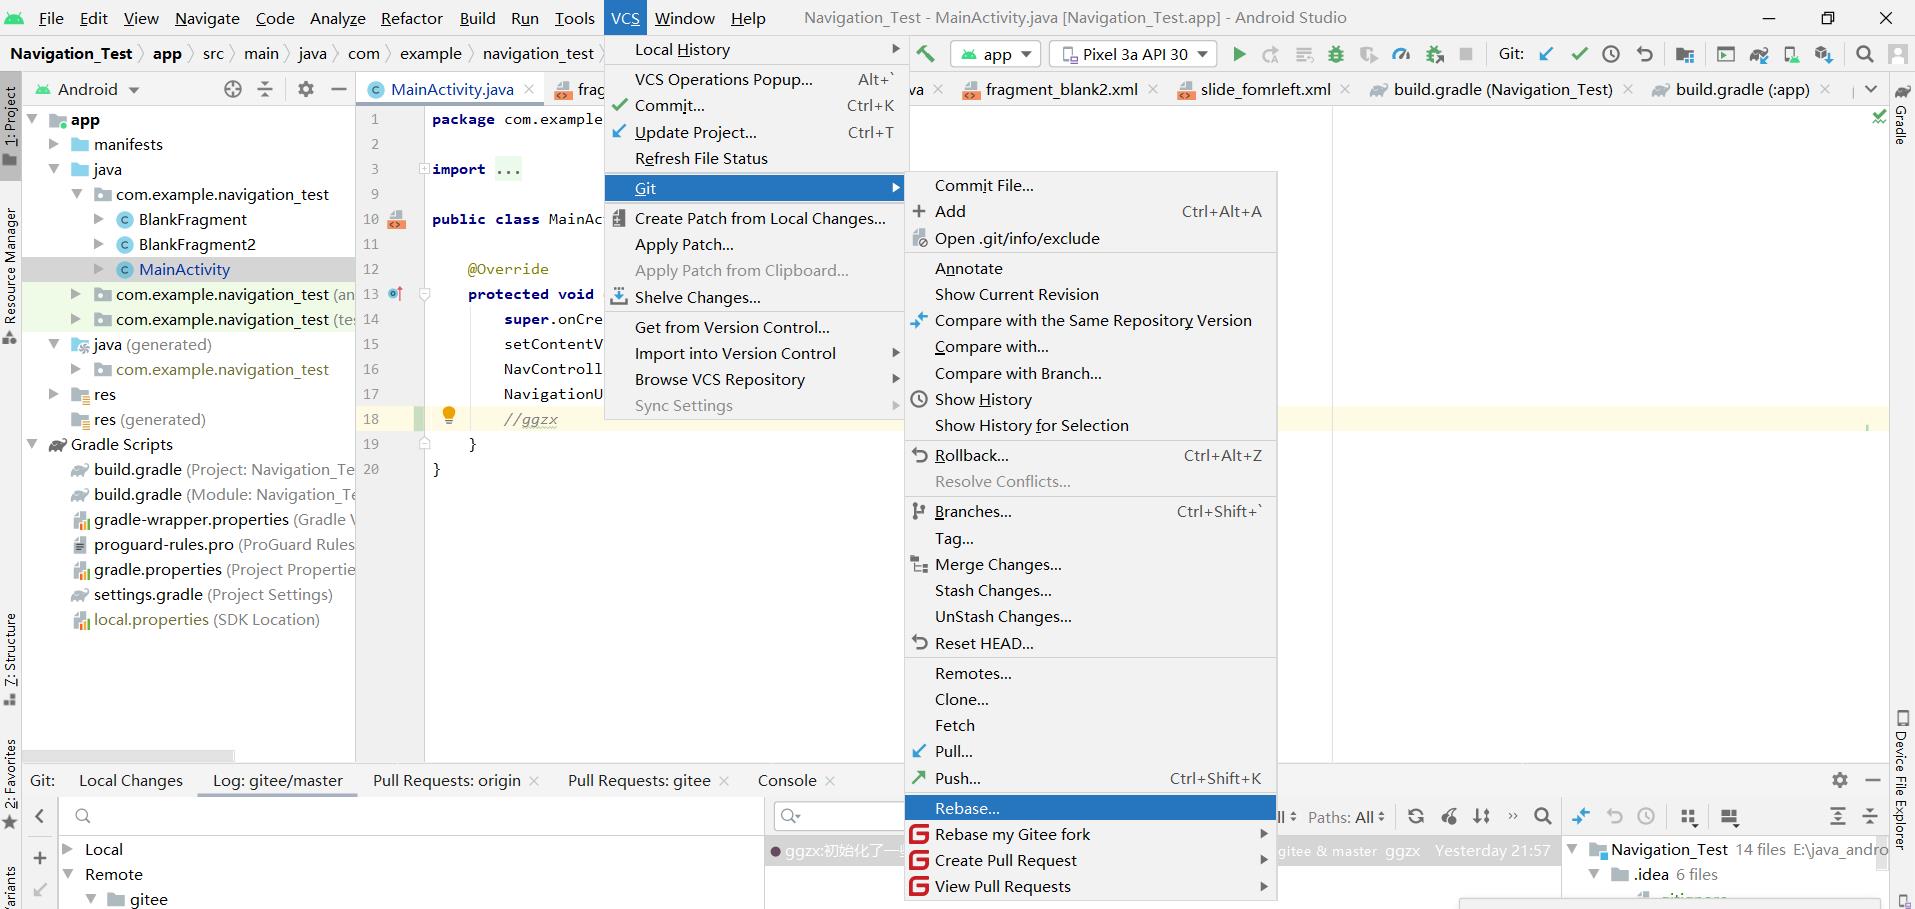The image size is (1915, 909).
Task: Start debugging with the green bug icon
Action: point(1336,54)
